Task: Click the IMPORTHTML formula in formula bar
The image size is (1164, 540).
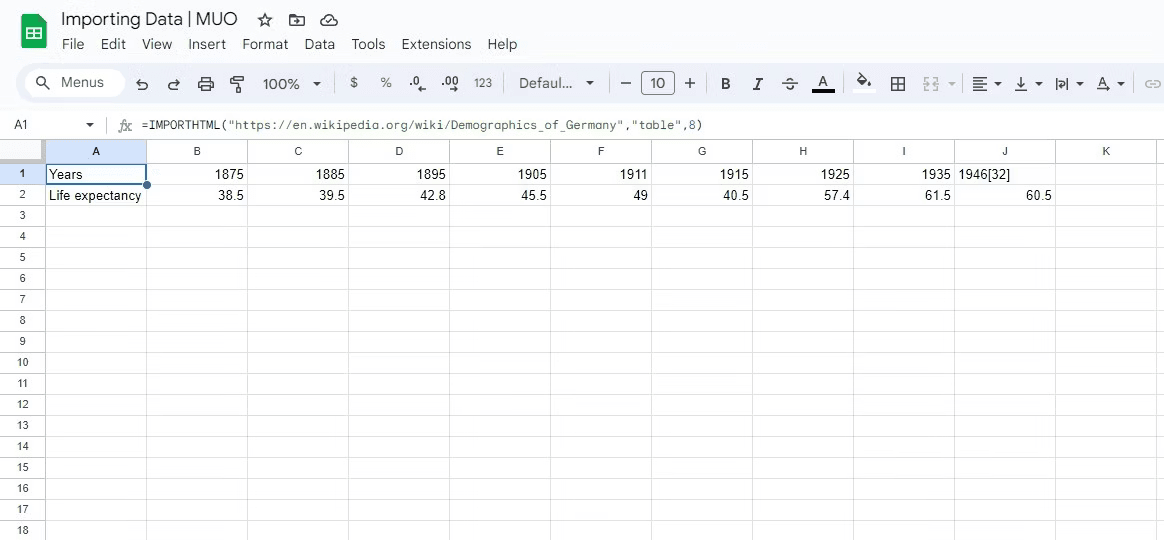Action: pyautogui.click(x=422, y=125)
